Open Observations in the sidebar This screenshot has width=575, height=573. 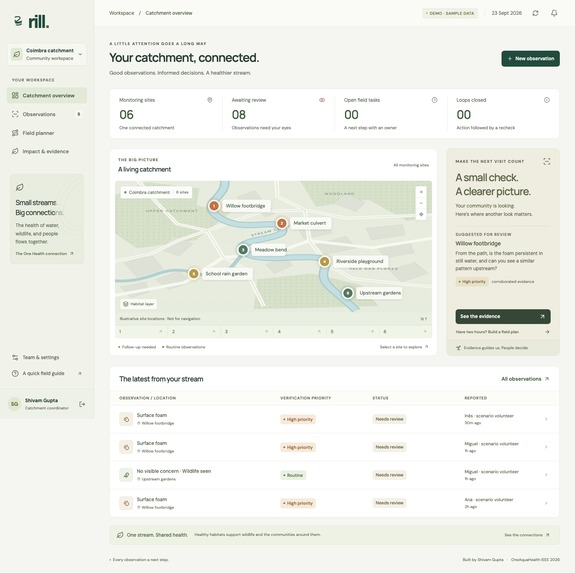pyautogui.click(x=47, y=114)
